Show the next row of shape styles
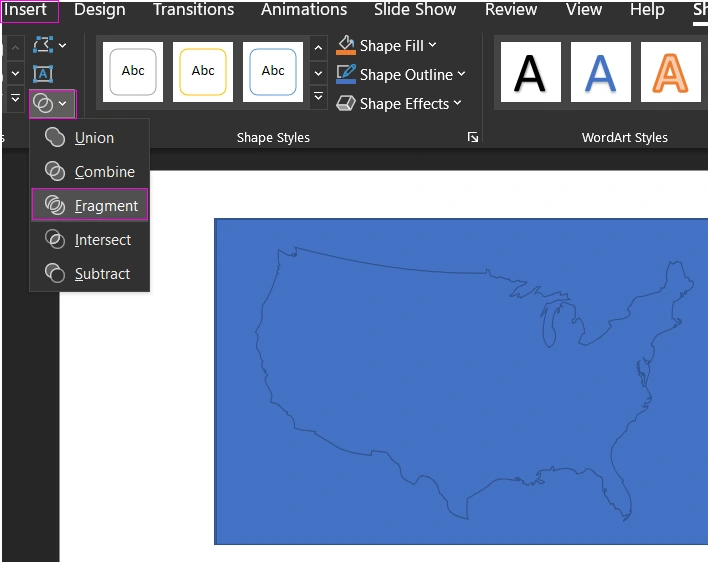 tap(318, 73)
